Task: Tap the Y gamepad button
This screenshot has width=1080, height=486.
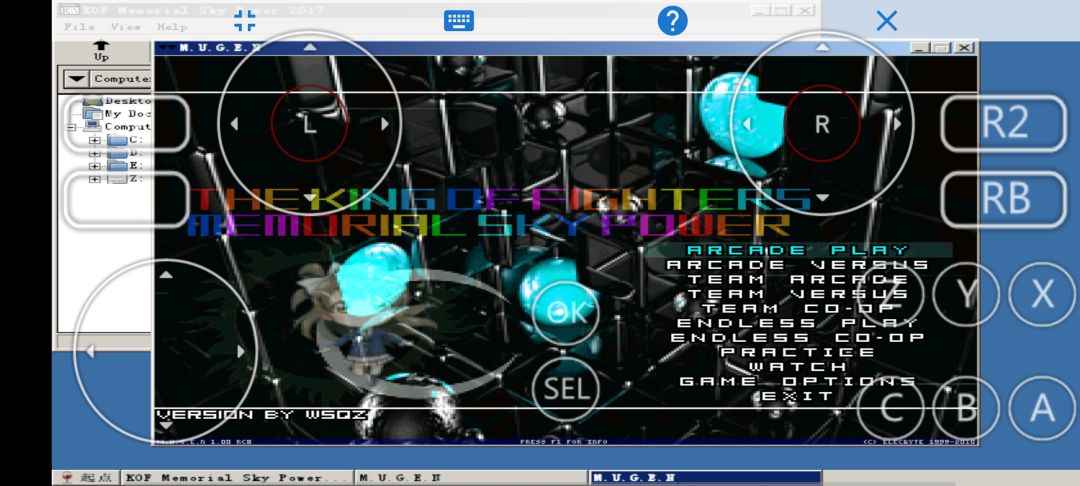Action: coord(966,295)
